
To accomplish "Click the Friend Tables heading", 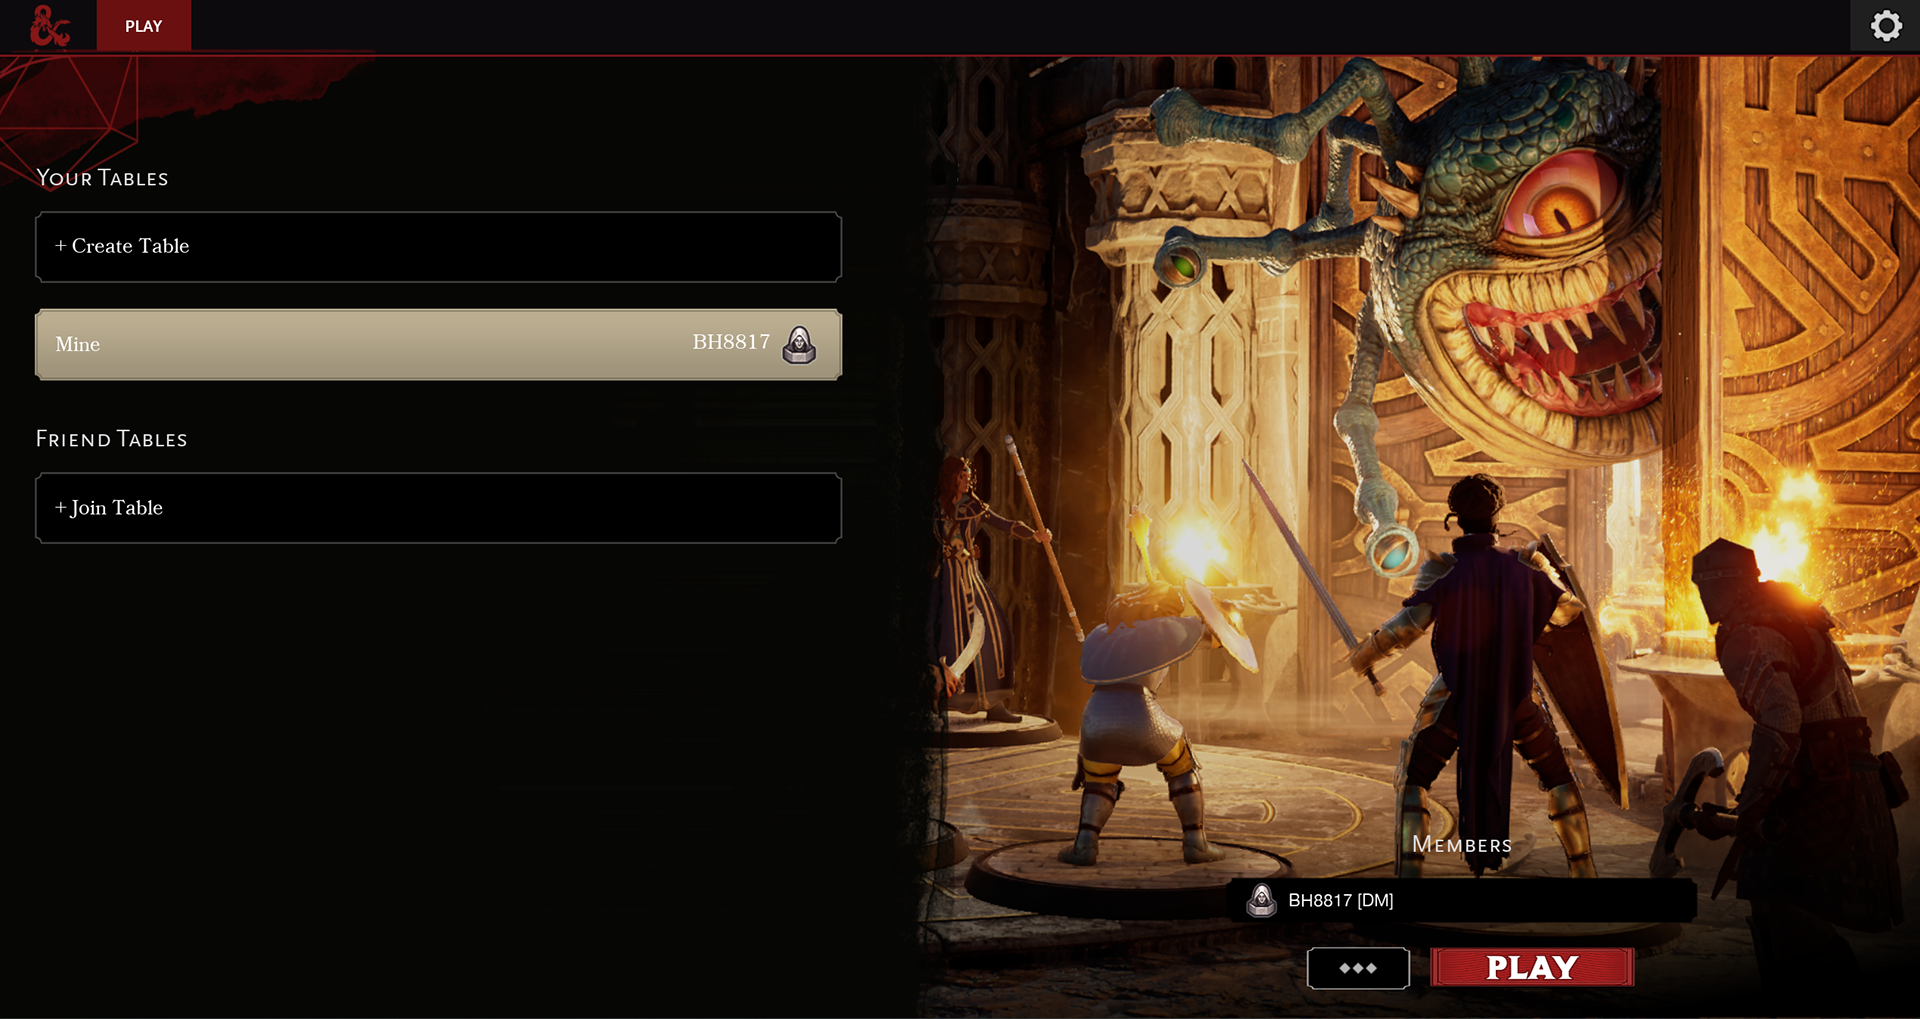I will [111, 439].
